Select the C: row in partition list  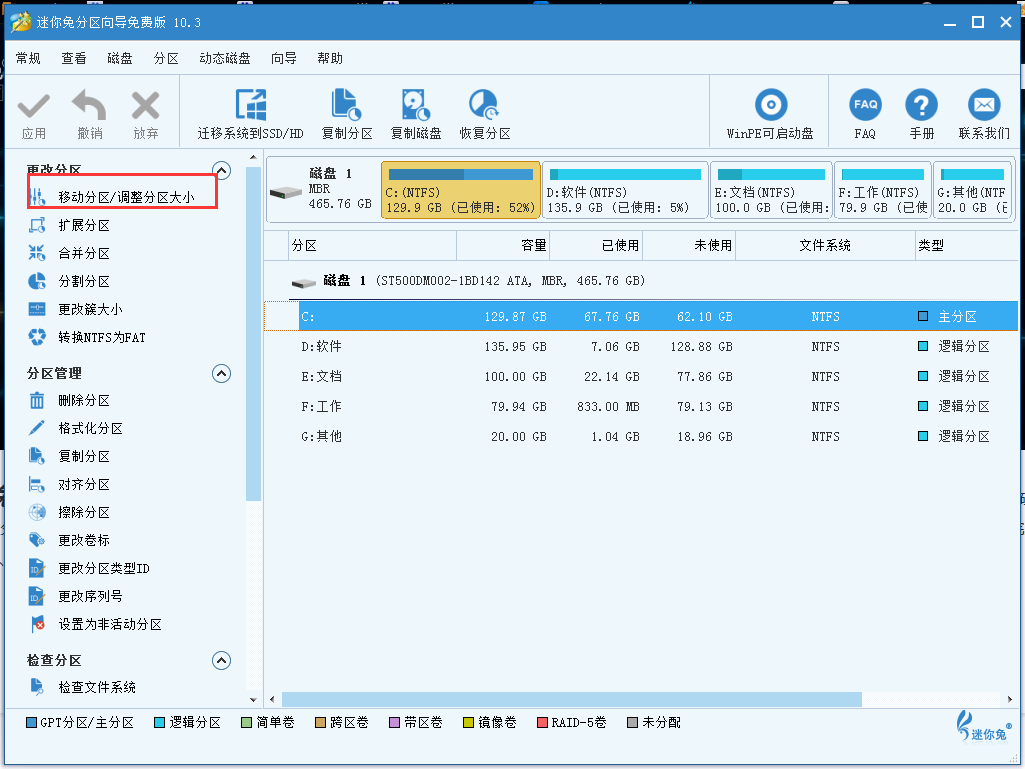641,316
